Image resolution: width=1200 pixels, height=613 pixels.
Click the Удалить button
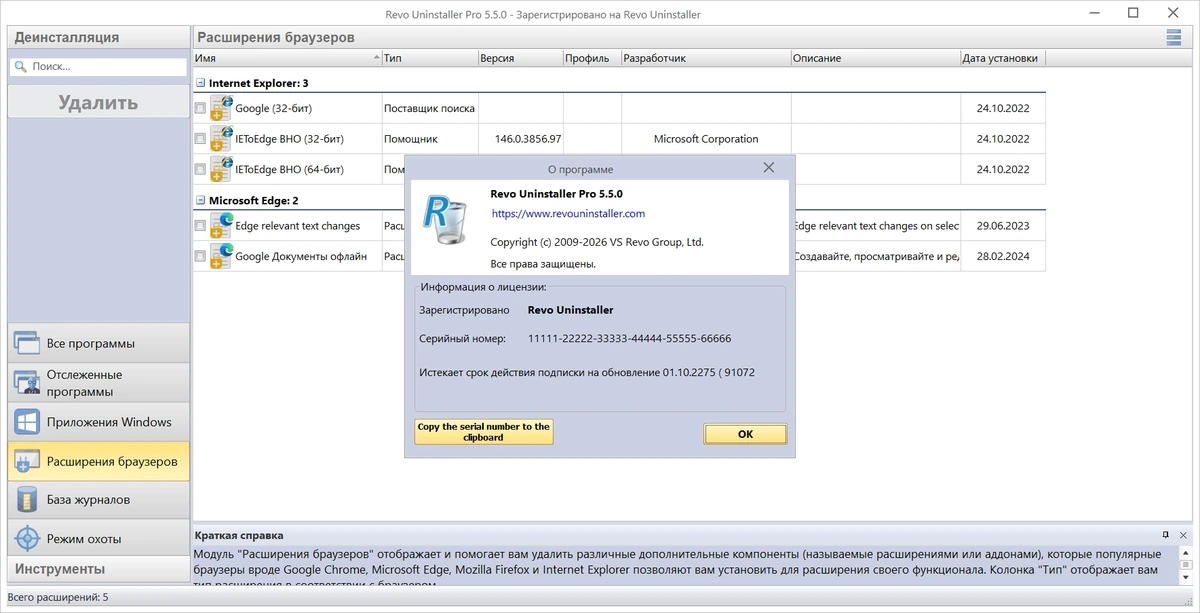click(98, 102)
